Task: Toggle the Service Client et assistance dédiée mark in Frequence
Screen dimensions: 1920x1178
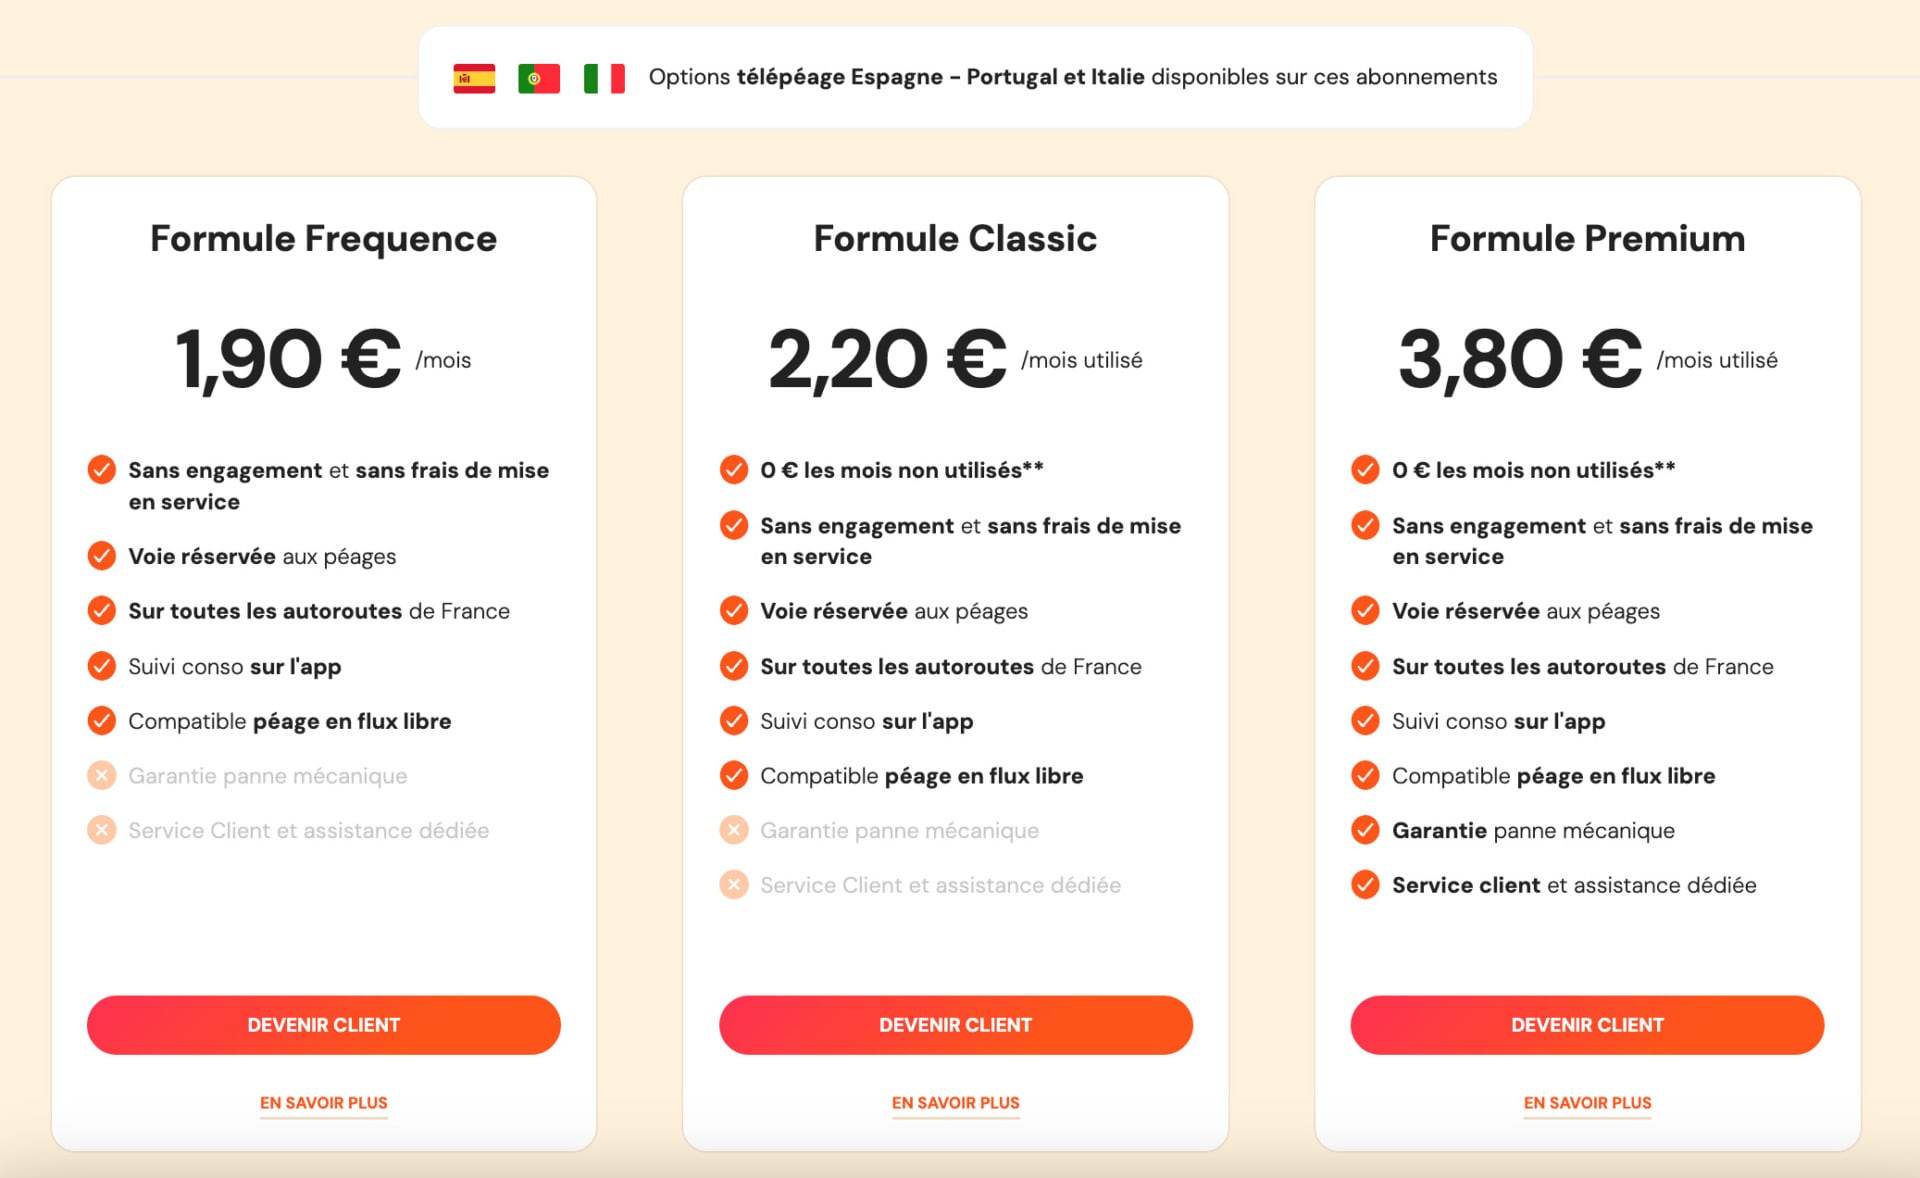Action: [102, 830]
